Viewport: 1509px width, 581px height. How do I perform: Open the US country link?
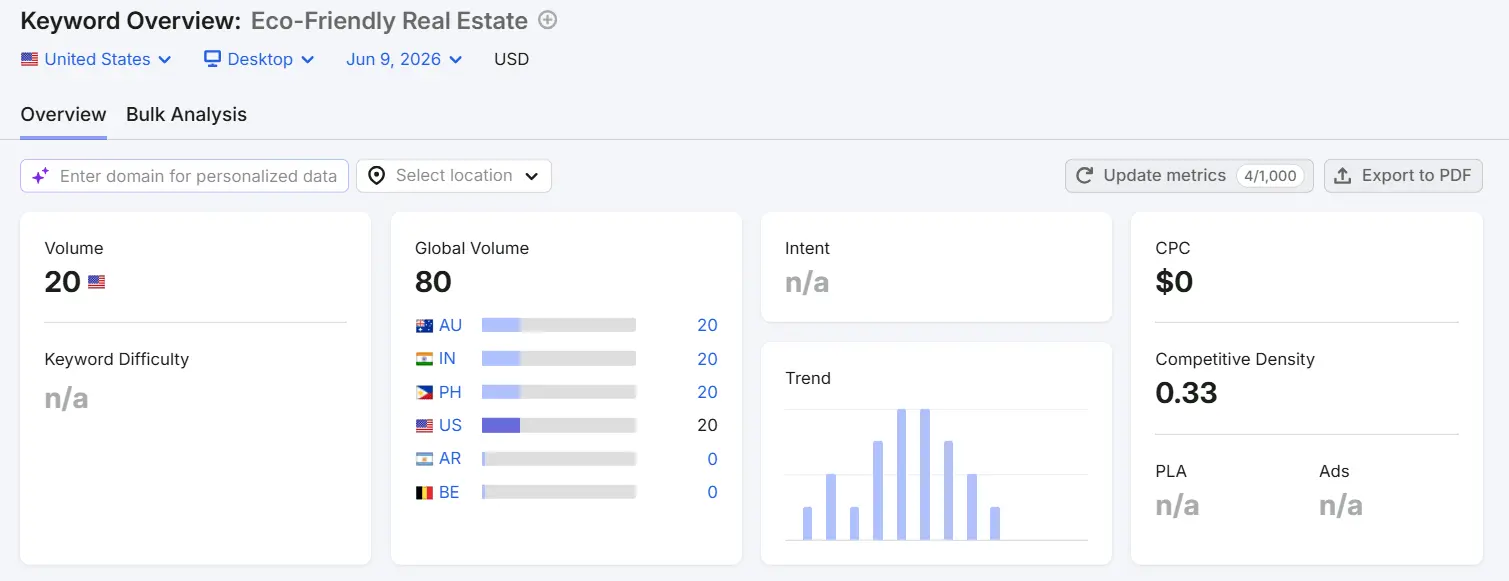[450, 426]
